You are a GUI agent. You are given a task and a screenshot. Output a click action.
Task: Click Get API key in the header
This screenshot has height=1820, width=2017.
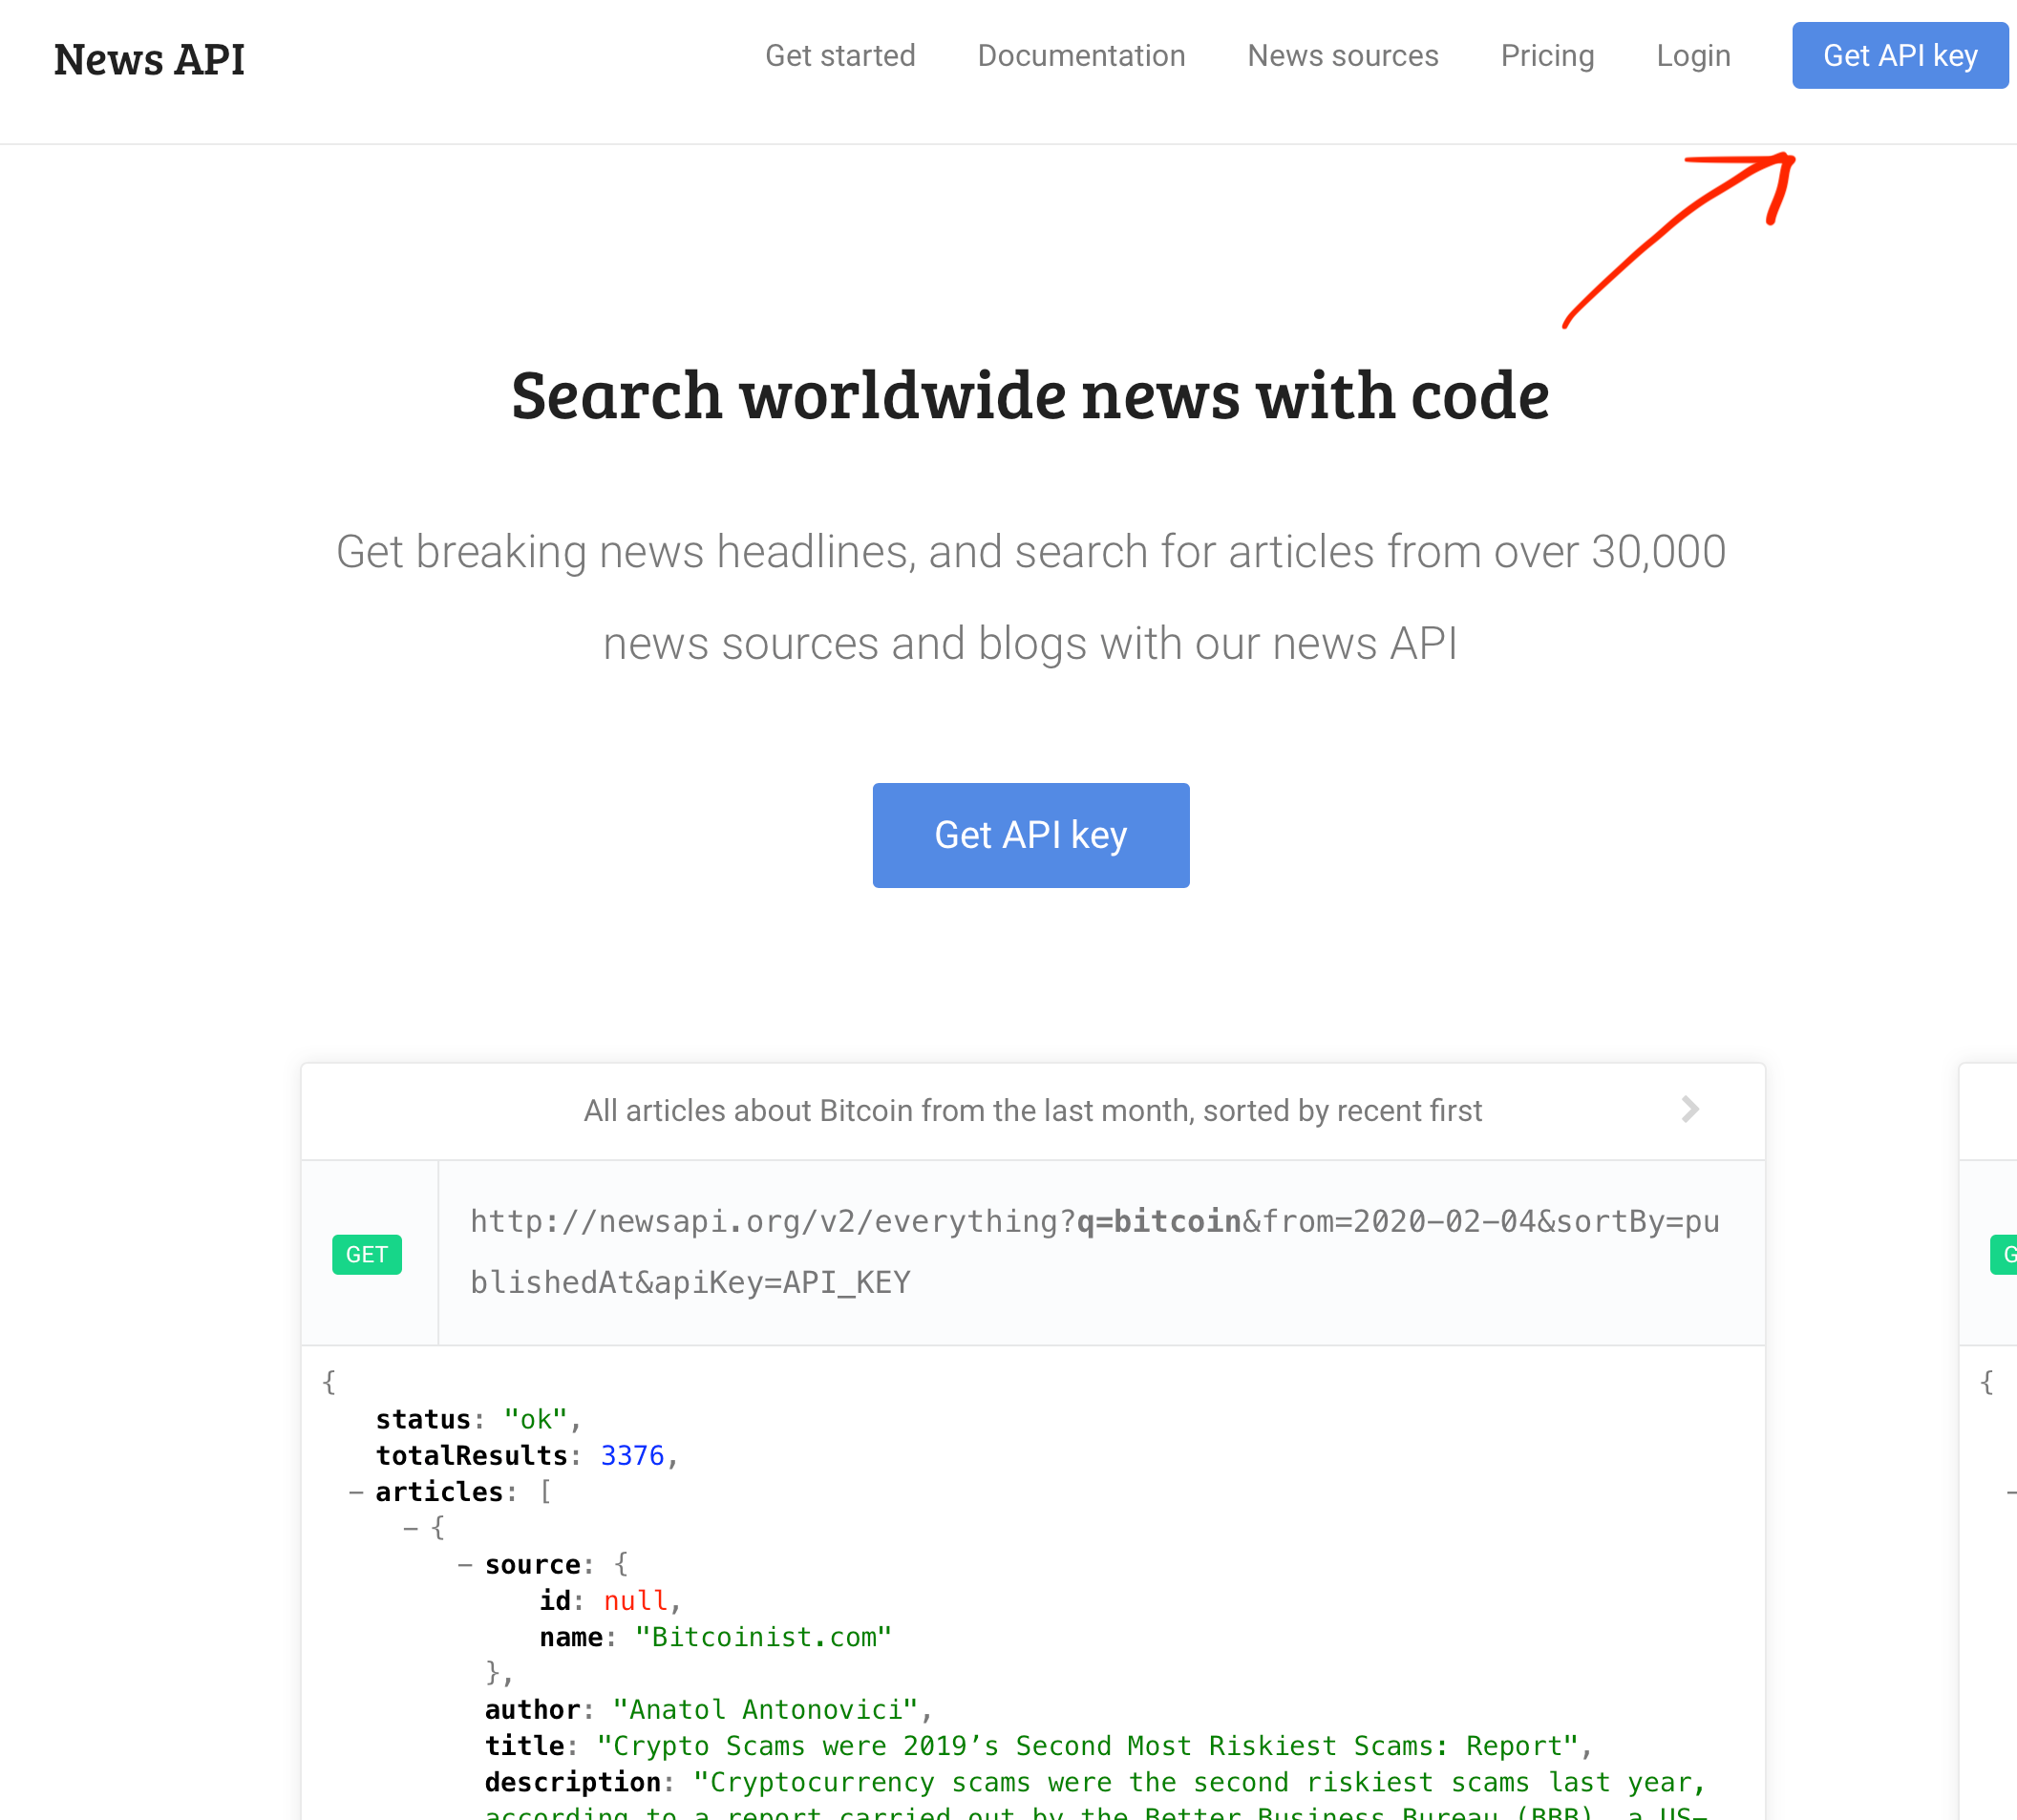coord(1900,56)
